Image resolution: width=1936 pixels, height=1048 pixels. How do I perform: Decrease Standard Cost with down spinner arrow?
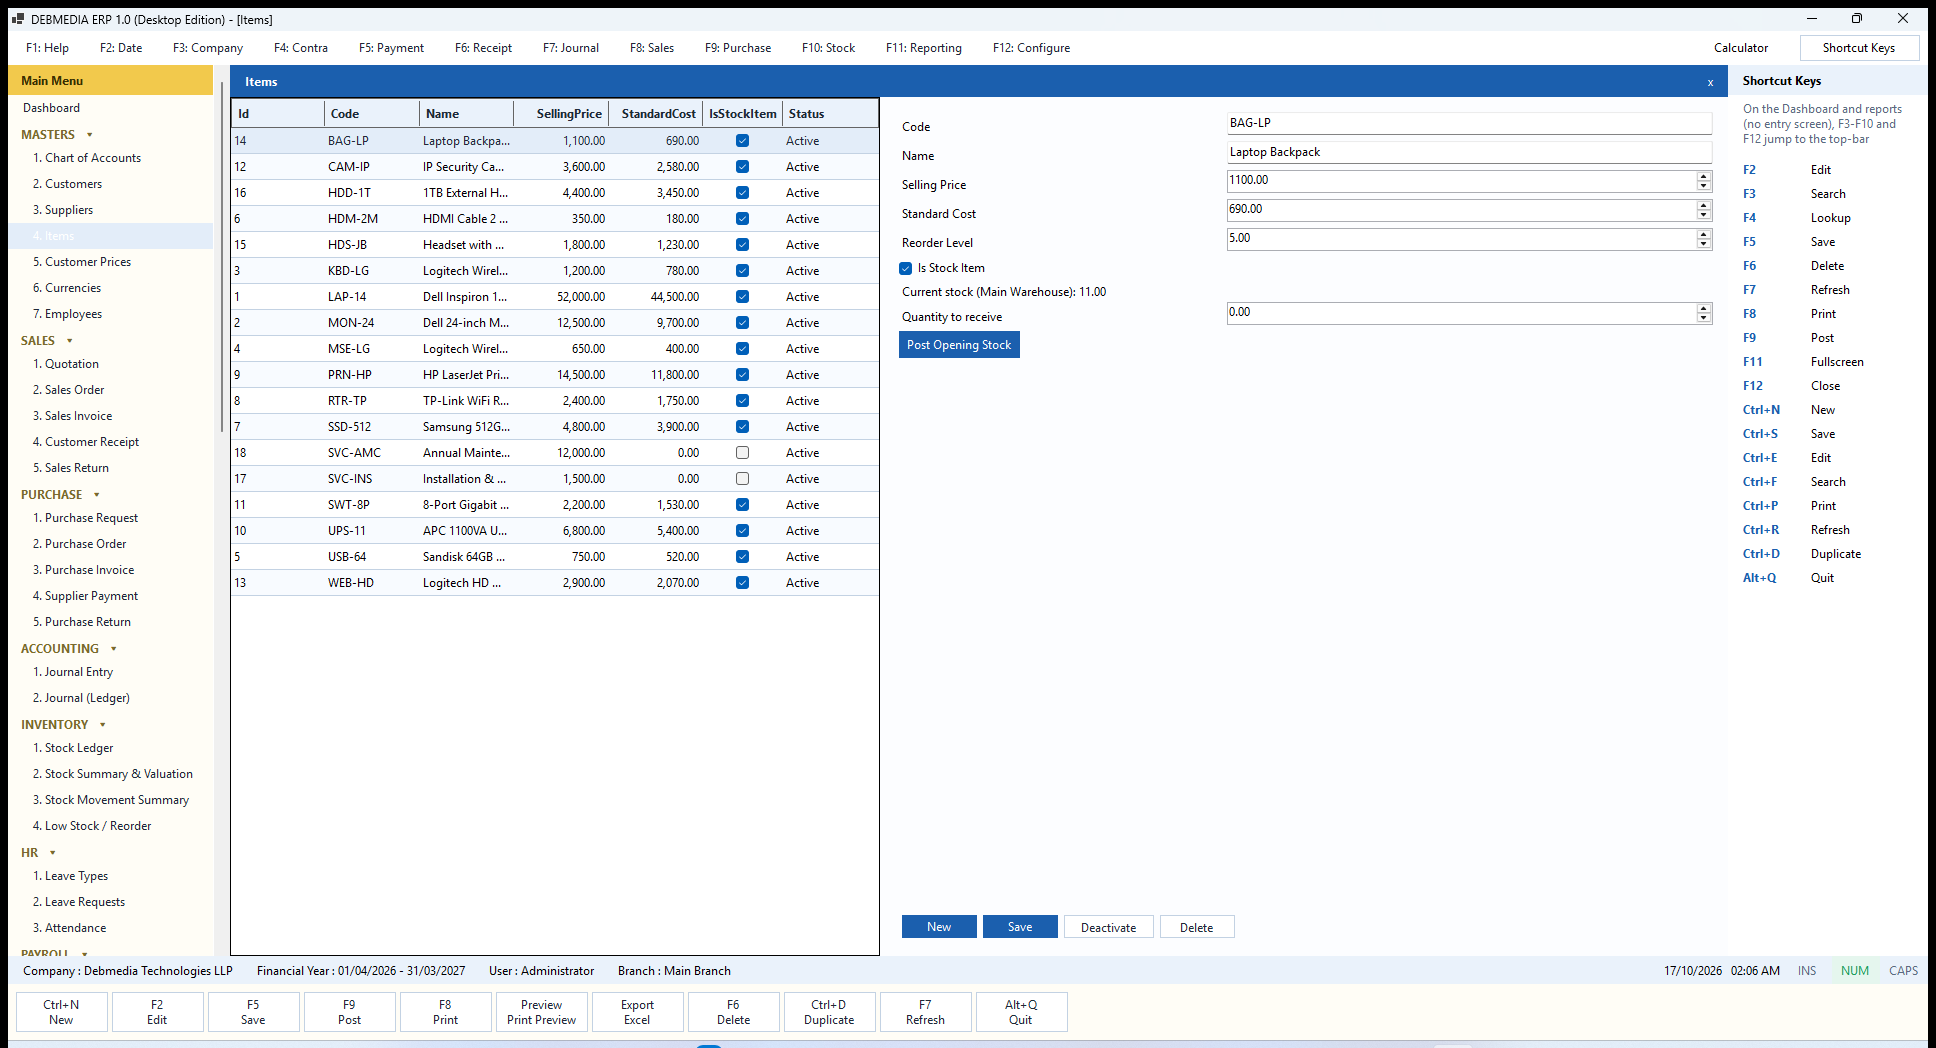coord(1704,215)
